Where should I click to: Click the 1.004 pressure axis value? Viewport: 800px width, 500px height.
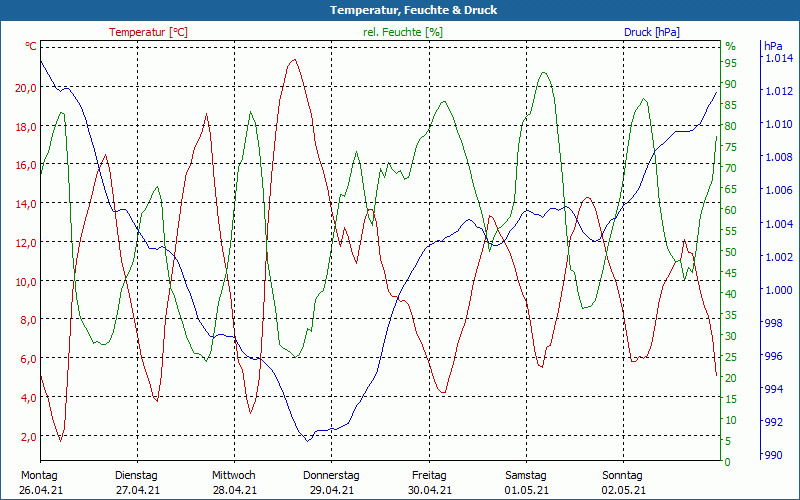point(780,223)
